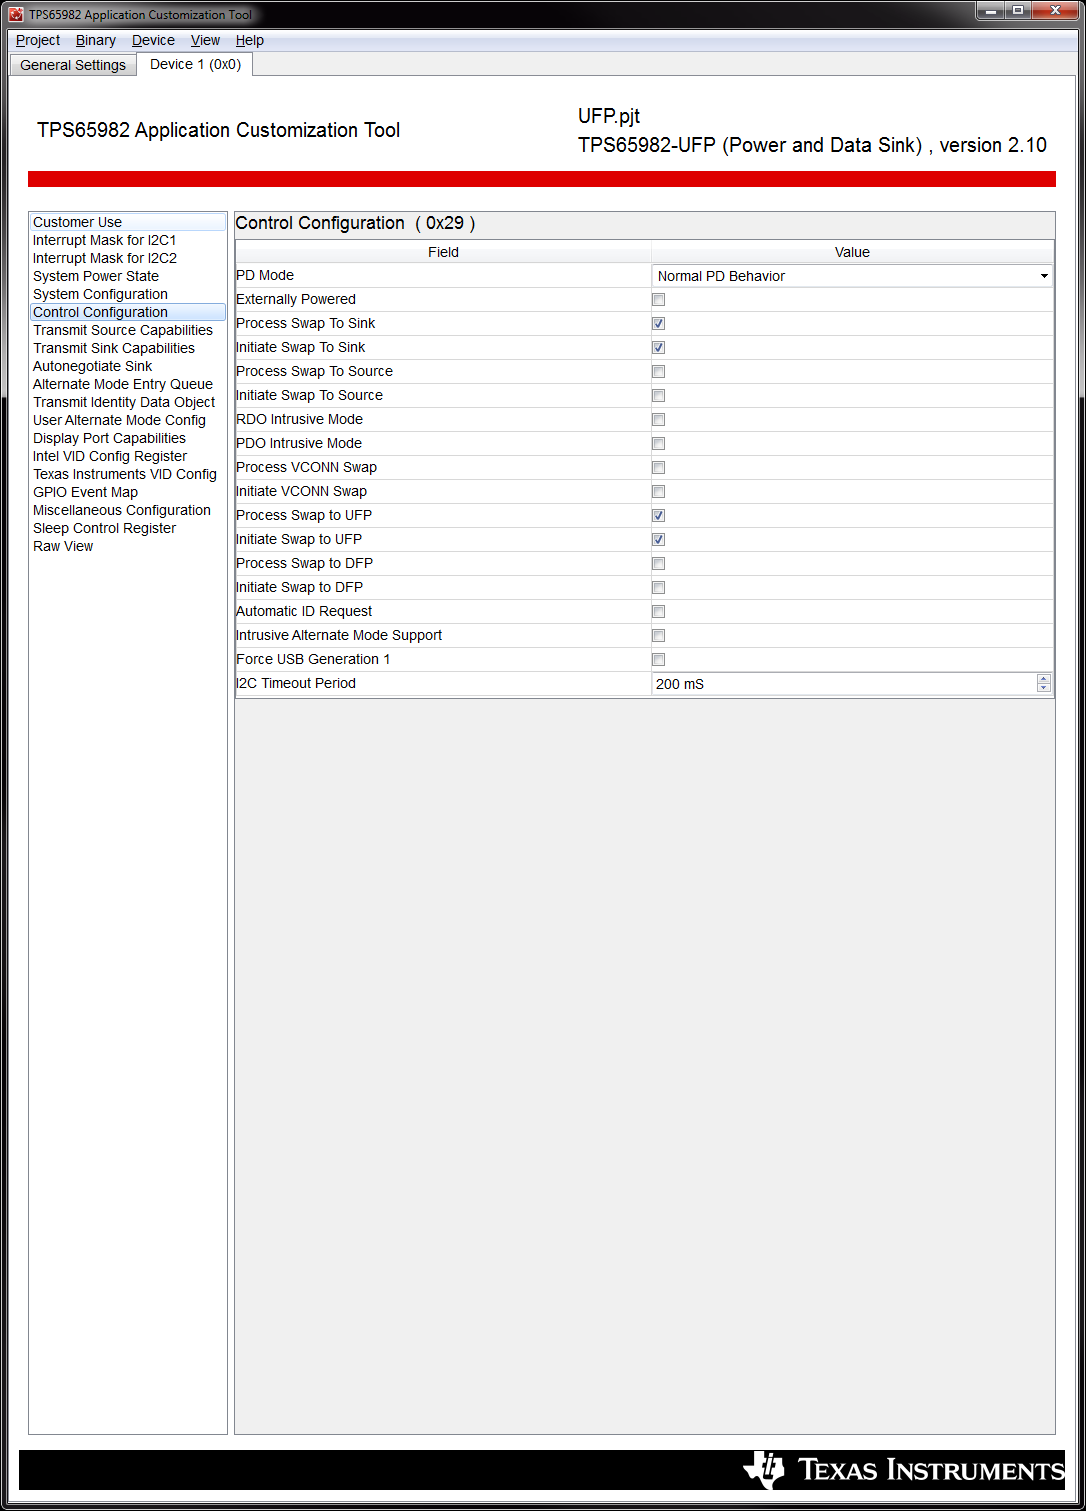Image resolution: width=1086 pixels, height=1511 pixels.
Task: Switch to the Device 1 (0x0) tab
Action: pos(195,64)
